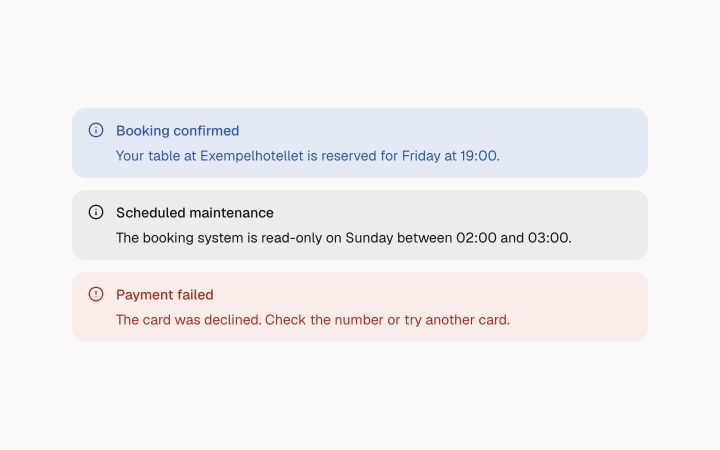Select the "Booking confirmed" heading
Screen dimensions: 720x450
(177, 131)
